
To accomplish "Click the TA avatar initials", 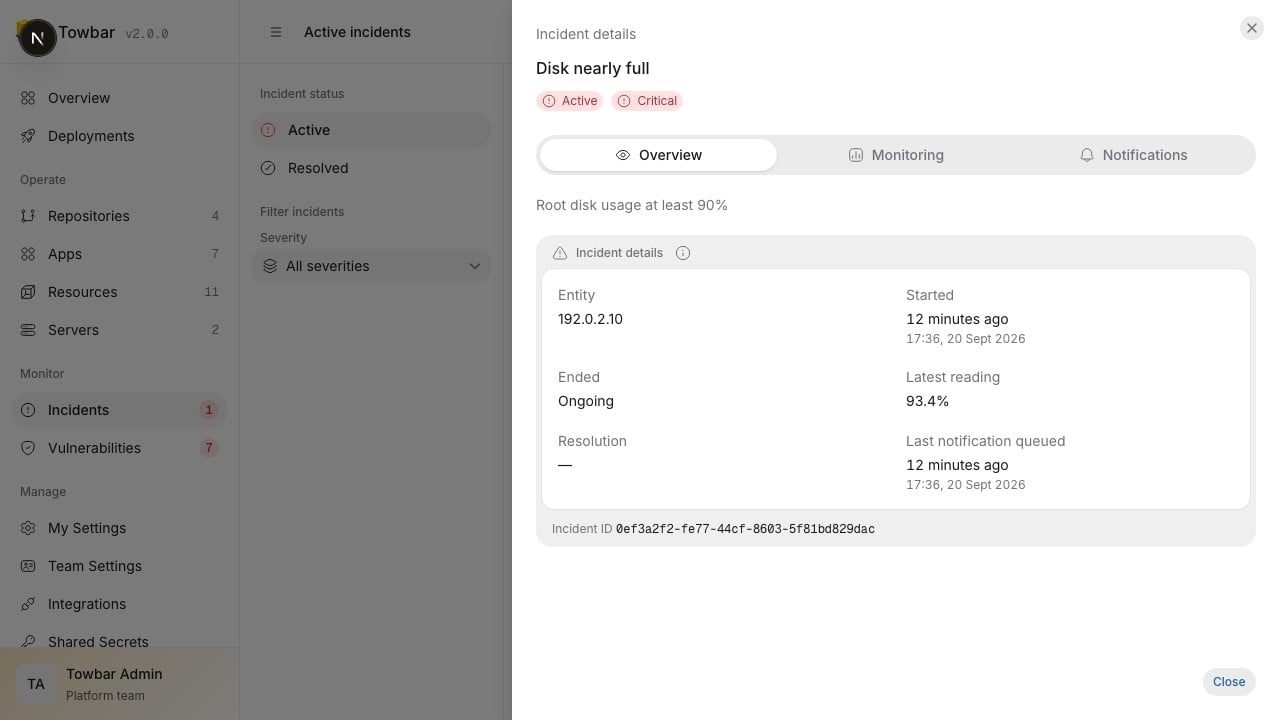I will [36, 684].
